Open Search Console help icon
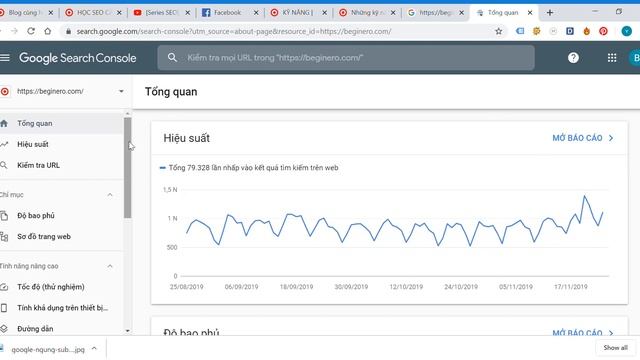640x360 pixels. pos(573,58)
